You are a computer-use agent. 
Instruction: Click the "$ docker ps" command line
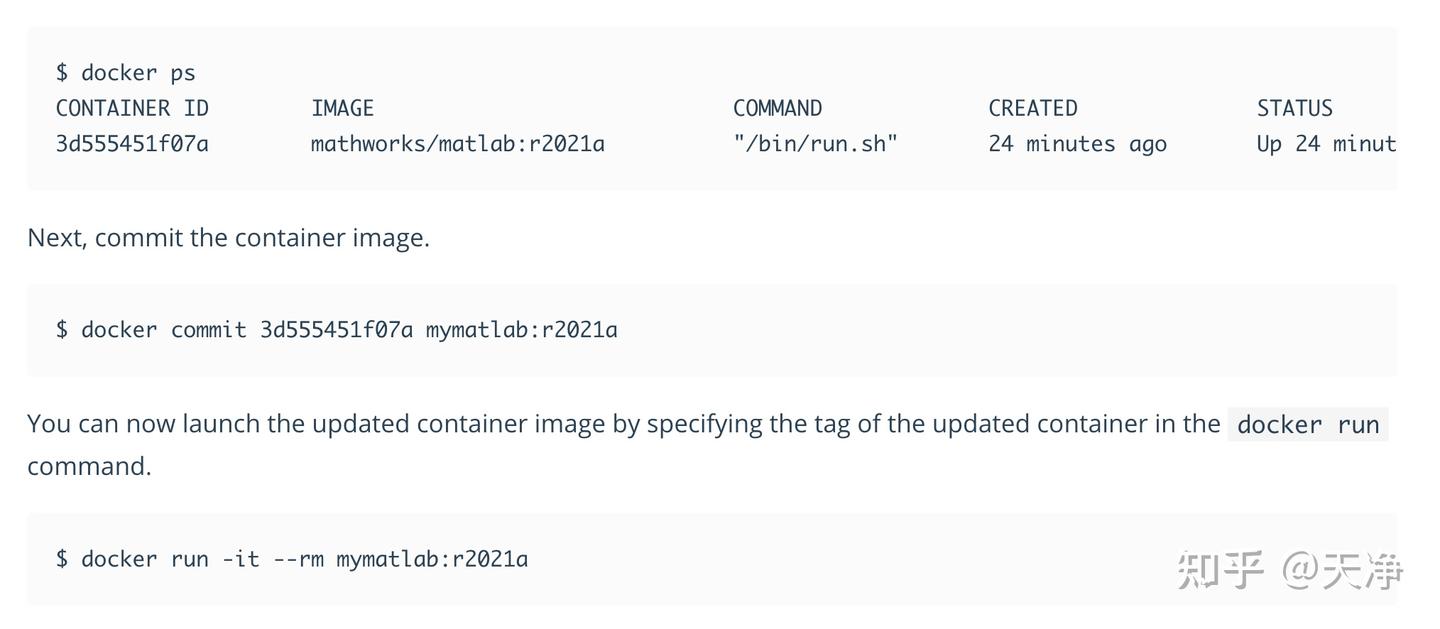126,73
